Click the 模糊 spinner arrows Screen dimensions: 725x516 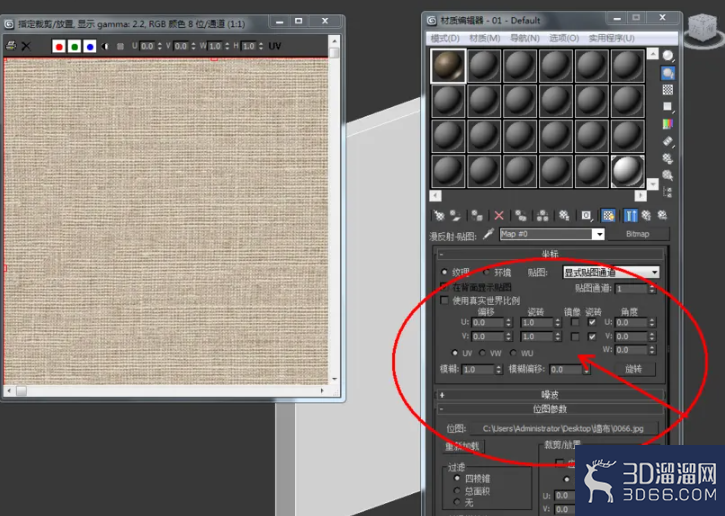498,369
